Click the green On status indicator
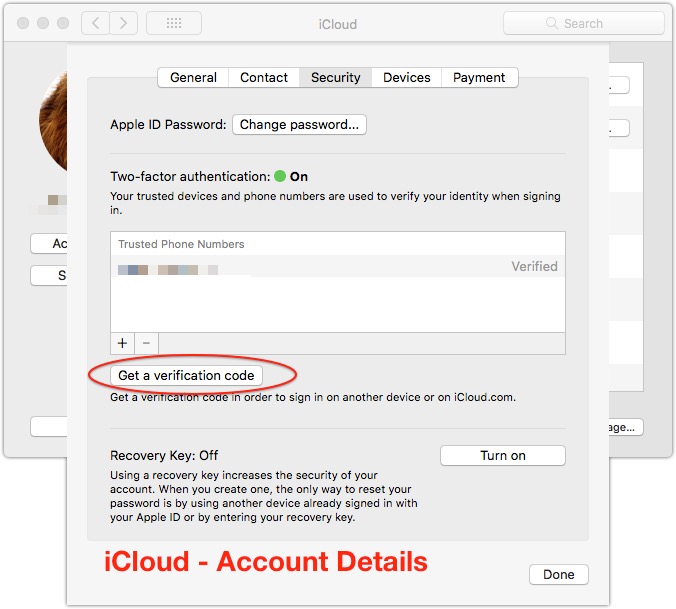676x609 pixels. click(x=280, y=176)
